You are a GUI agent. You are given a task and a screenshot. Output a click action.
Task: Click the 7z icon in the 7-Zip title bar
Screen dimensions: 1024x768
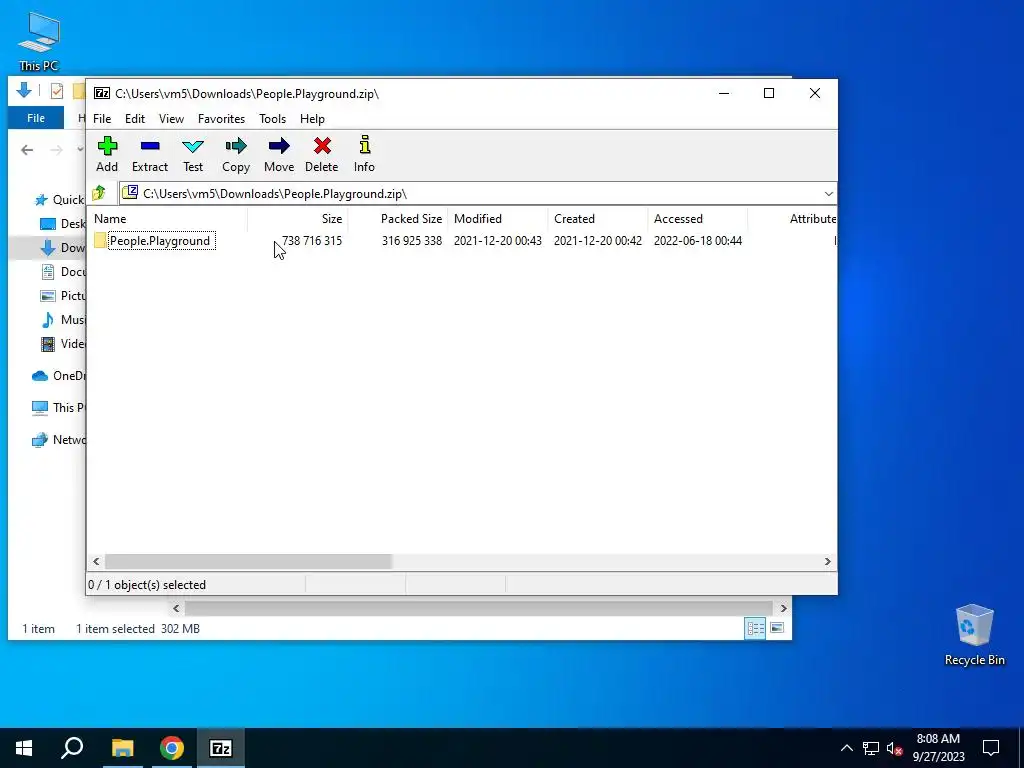tap(102, 93)
